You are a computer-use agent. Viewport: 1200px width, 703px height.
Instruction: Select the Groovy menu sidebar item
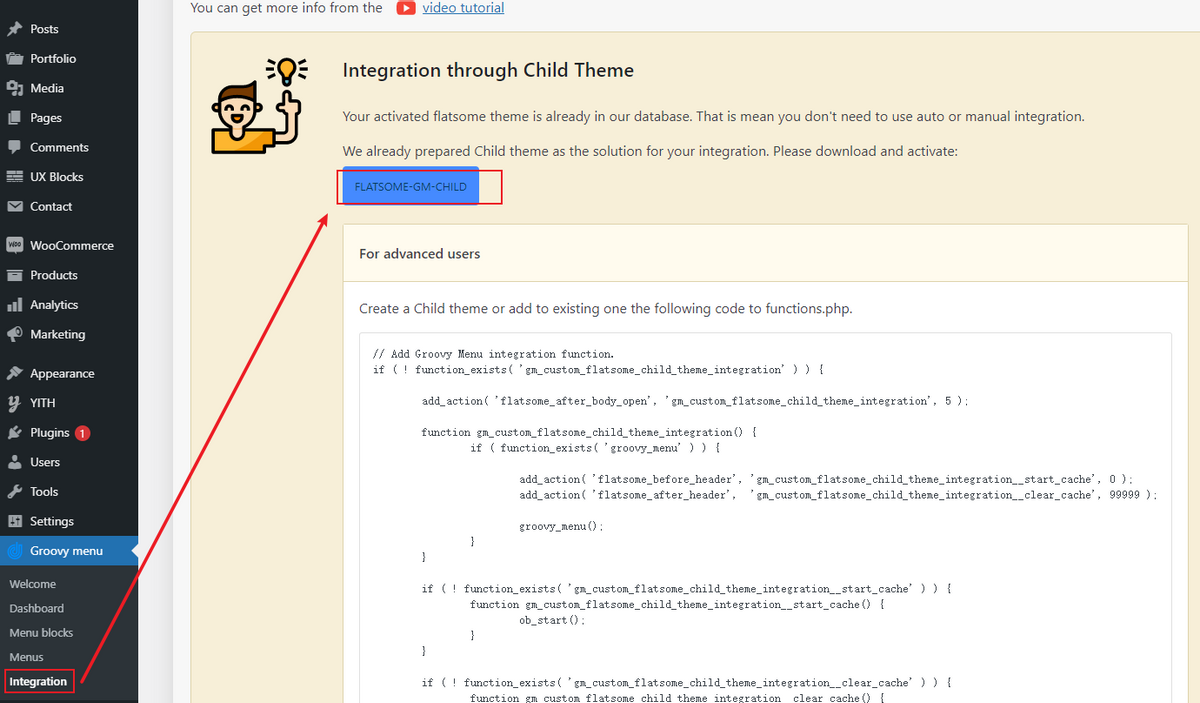point(69,551)
